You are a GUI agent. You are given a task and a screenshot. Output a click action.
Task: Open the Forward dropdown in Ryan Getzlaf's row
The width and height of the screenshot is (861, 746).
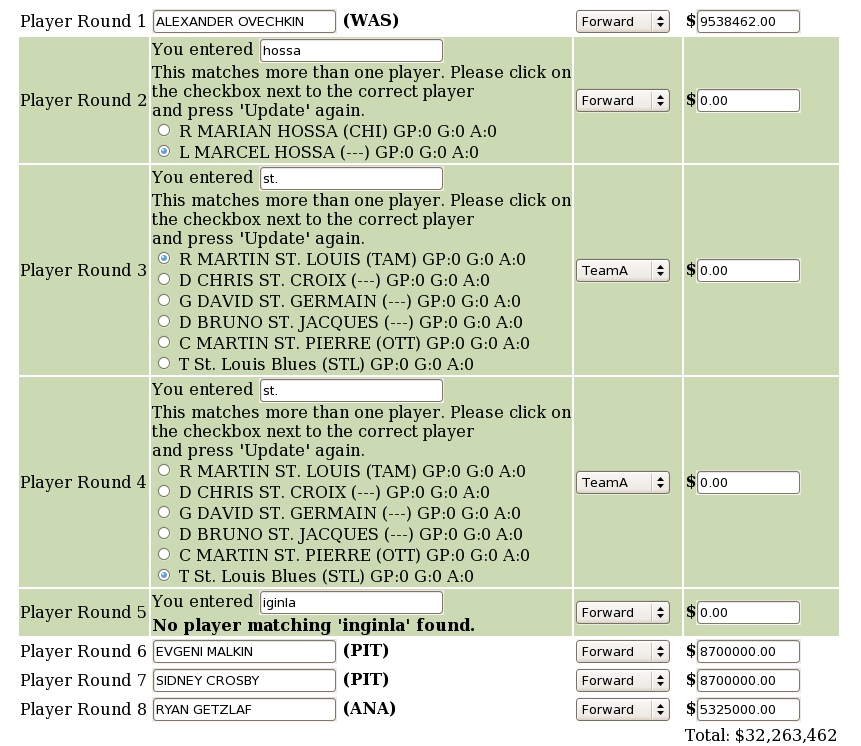click(x=623, y=710)
